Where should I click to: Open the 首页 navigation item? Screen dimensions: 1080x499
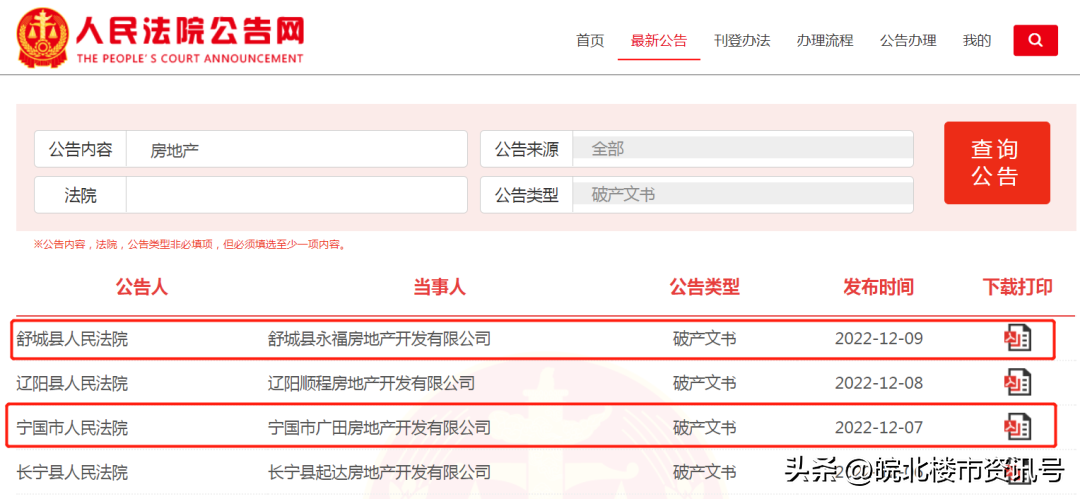click(590, 41)
